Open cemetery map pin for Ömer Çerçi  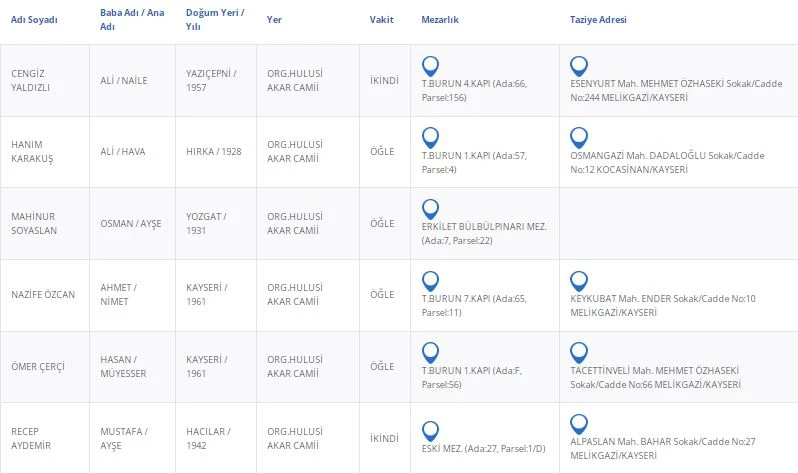pos(431,352)
